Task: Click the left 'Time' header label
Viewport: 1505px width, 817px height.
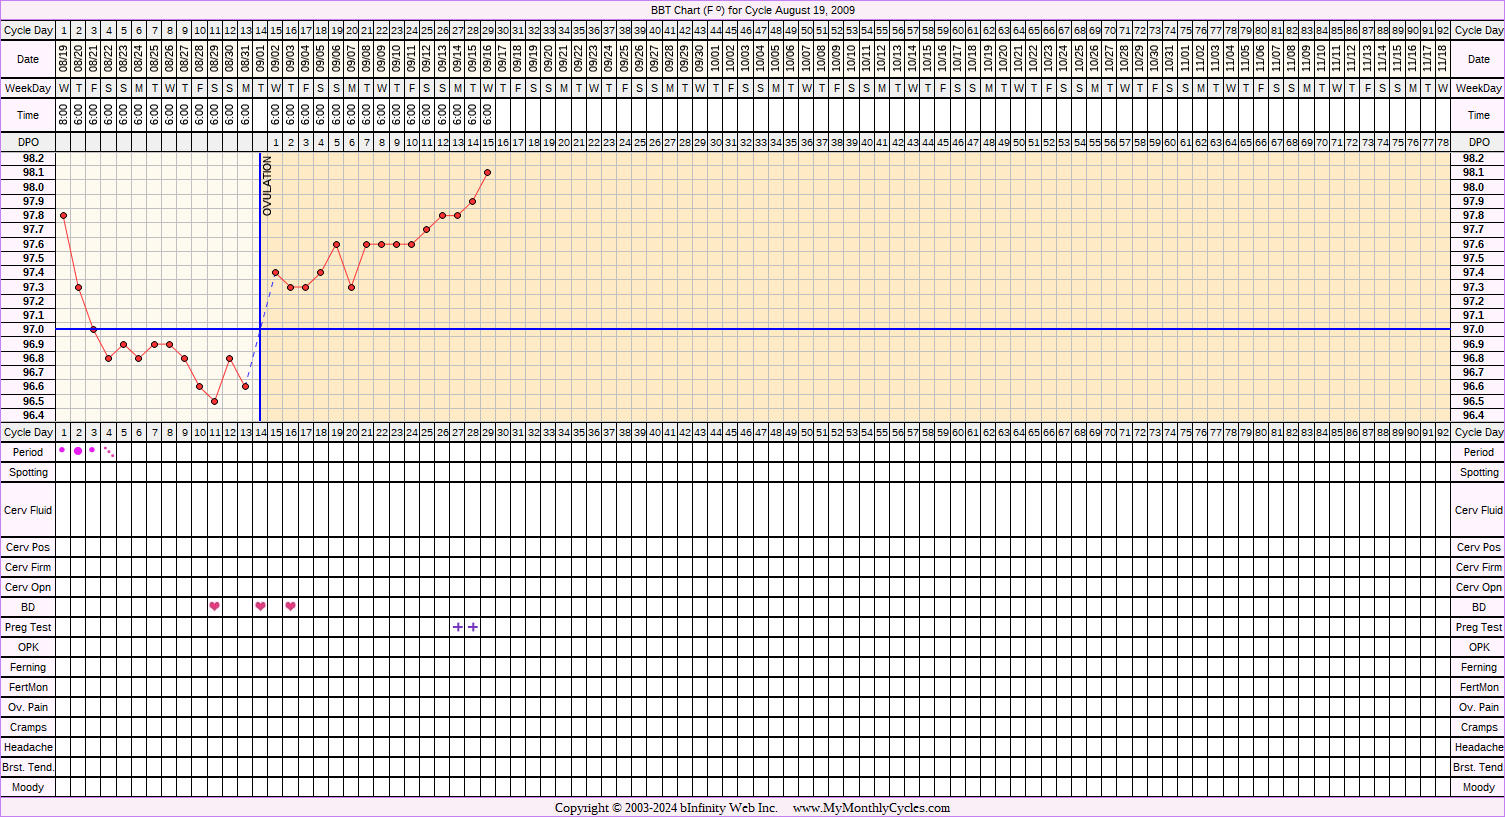Action: tap(28, 115)
